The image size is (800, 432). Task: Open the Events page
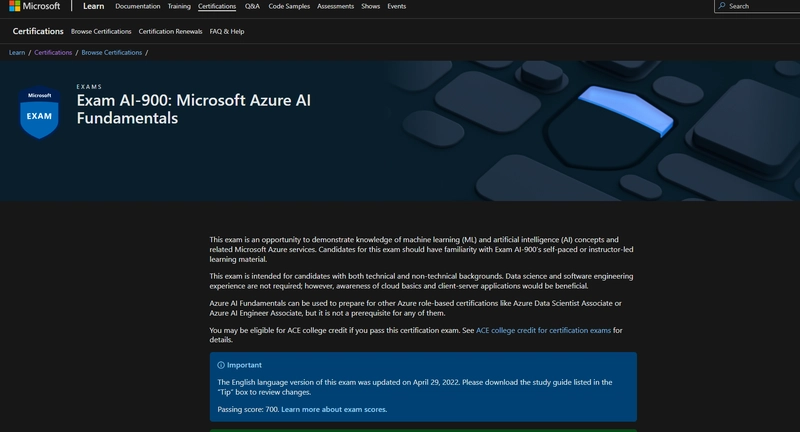(397, 6)
